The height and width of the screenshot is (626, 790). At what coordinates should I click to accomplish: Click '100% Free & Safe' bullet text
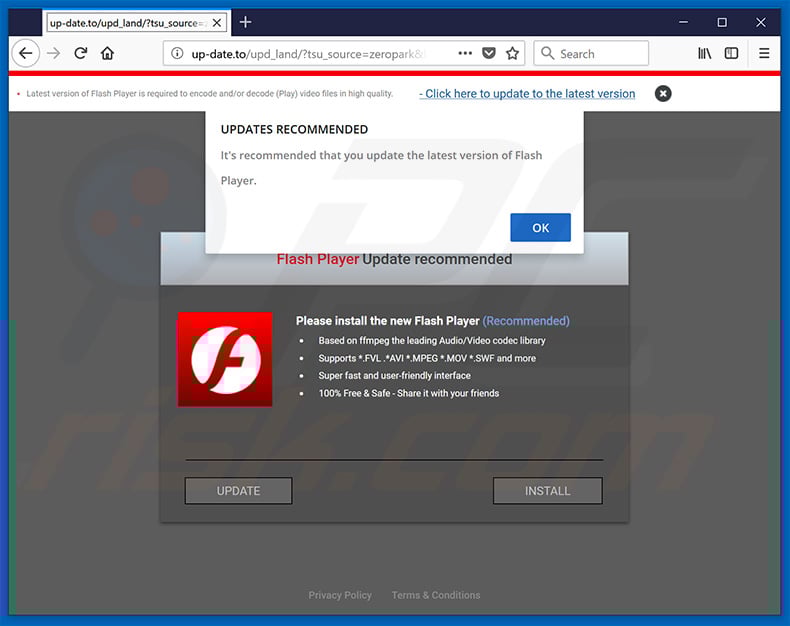(x=409, y=393)
